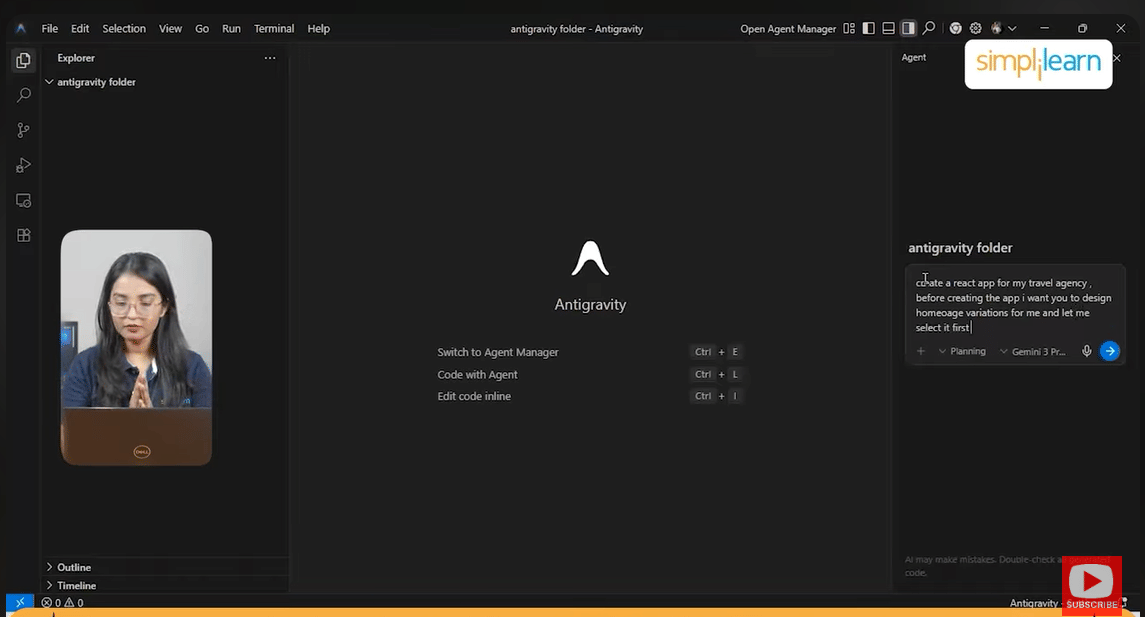Click the blue send arrow to submit prompt

pyautogui.click(x=1109, y=351)
